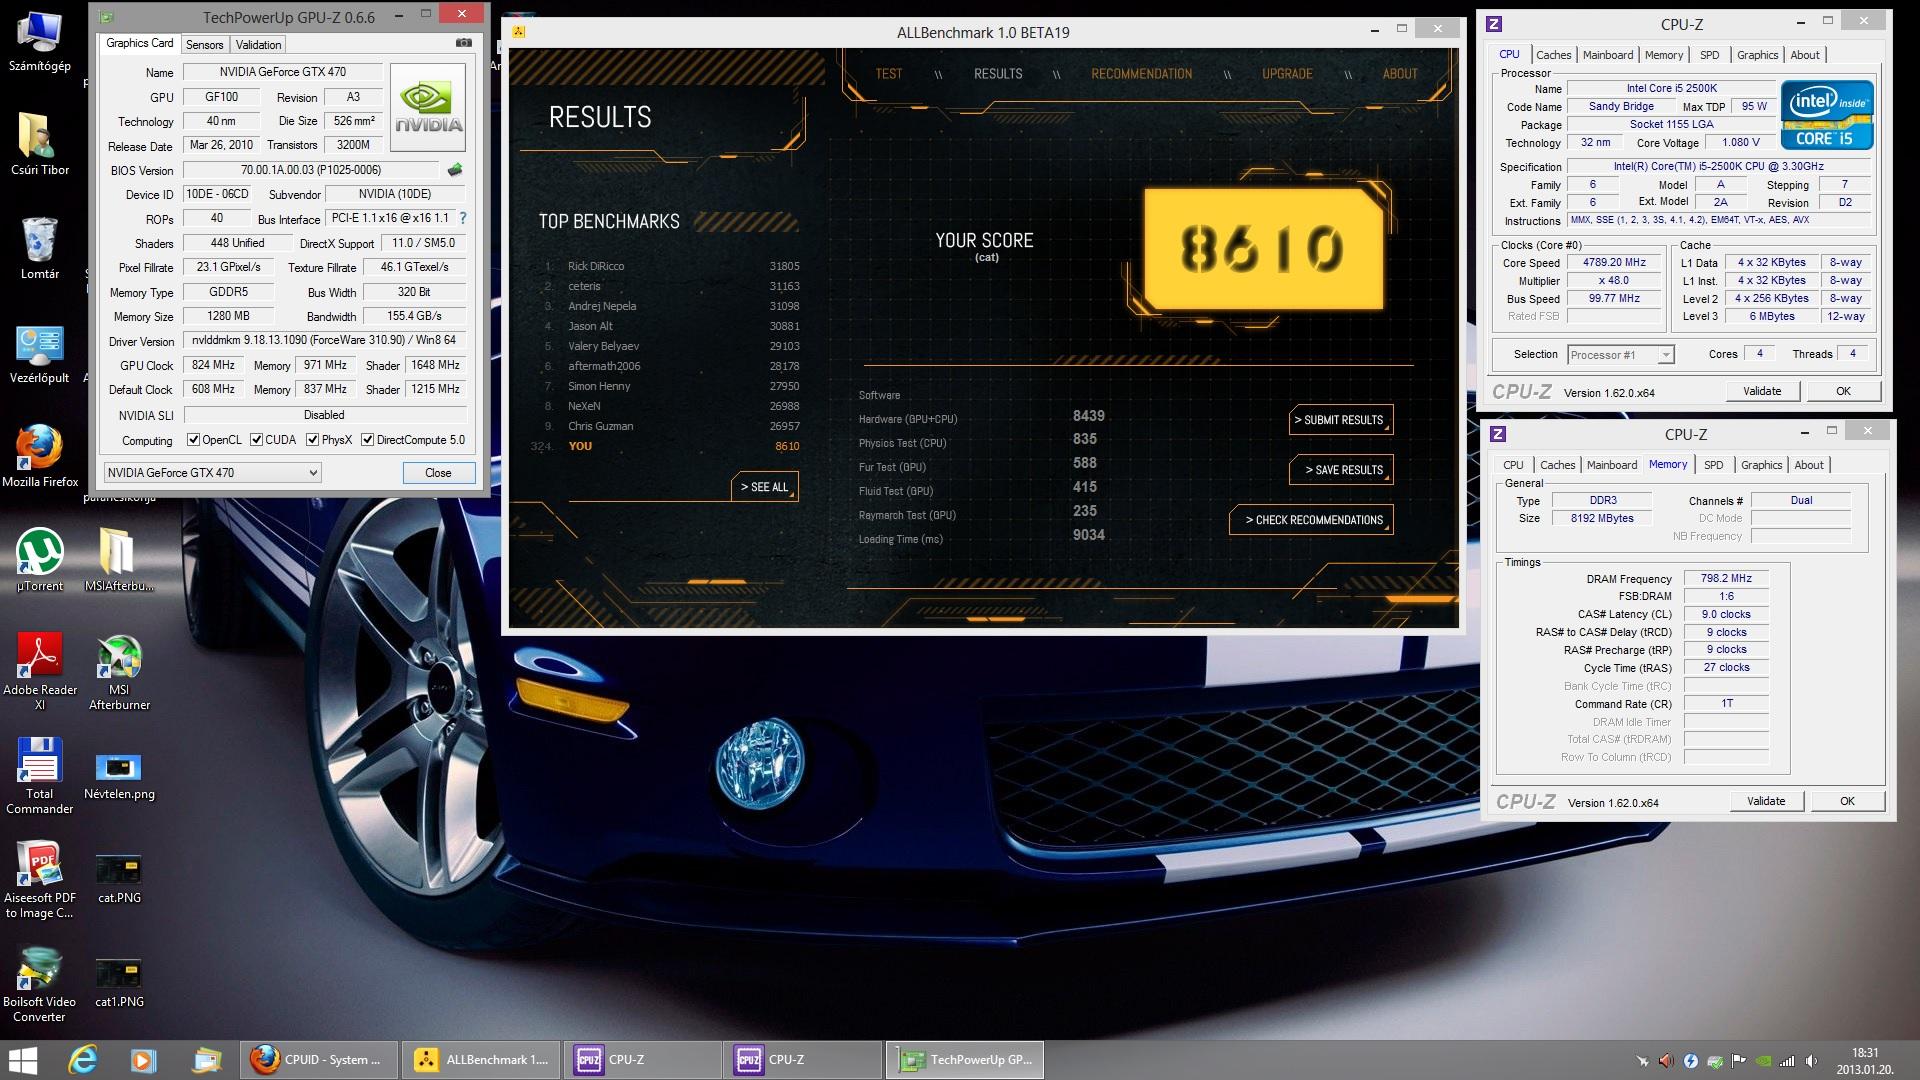
Task: Click the NVIDIA logo in GPU-Z
Action: tap(428, 108)
